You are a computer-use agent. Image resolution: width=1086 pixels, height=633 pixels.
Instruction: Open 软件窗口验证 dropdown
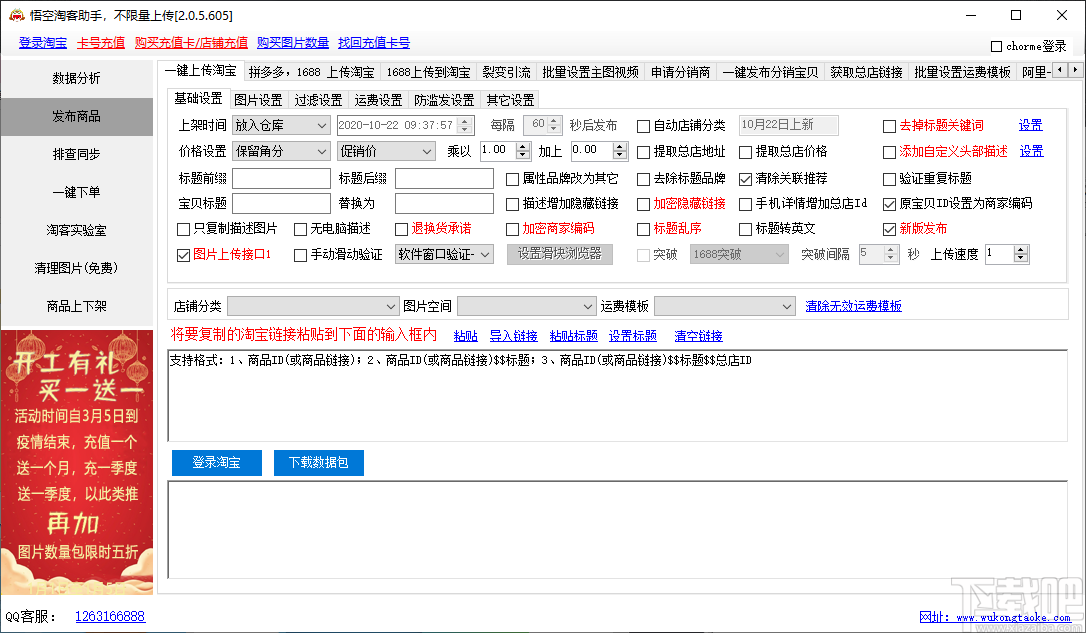tap(445, 254)
